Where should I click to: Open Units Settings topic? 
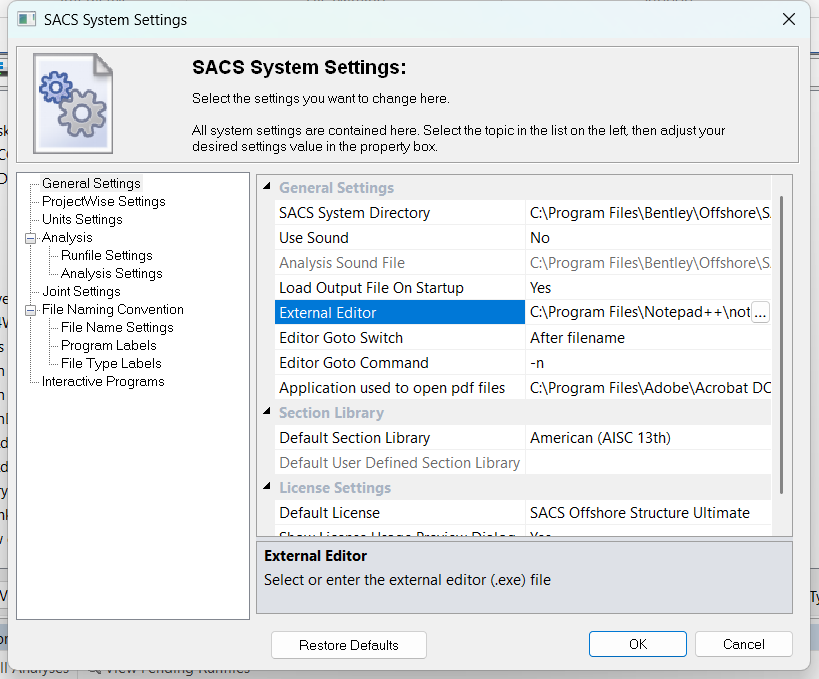pyautogui.click(x=82, y=219)
